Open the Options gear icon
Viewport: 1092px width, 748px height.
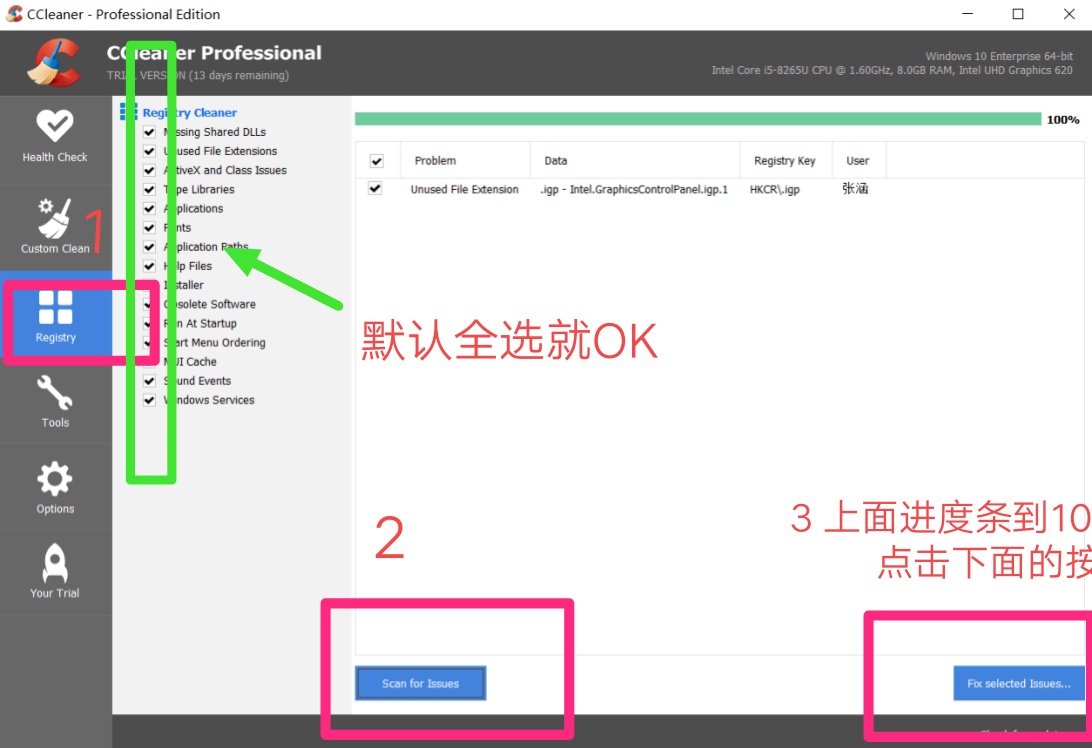[x=54, y=479]
